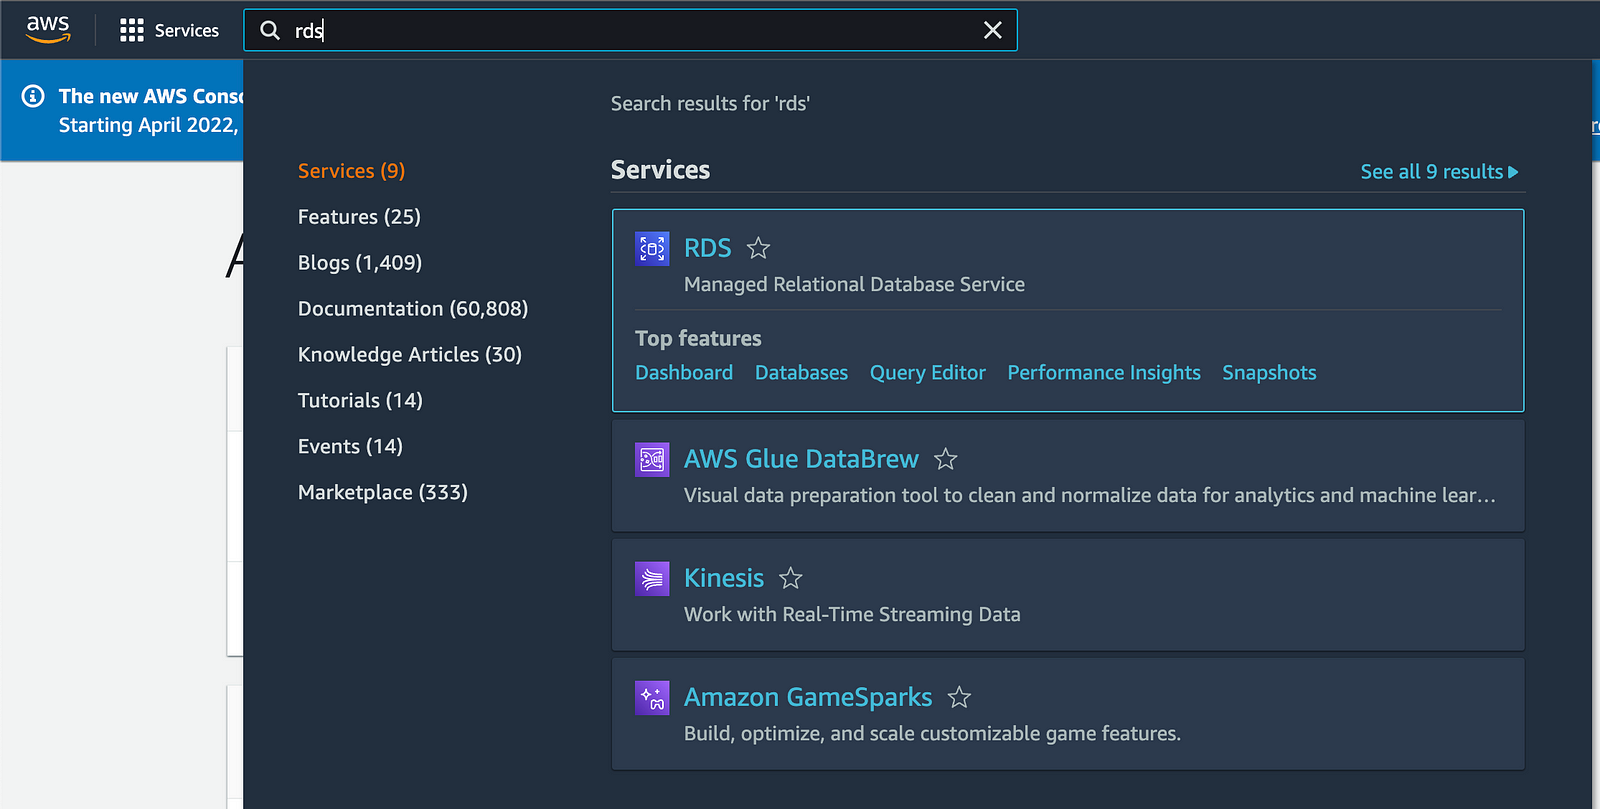
Task: Click the info icon in blue banner
Action: [33, 96]
